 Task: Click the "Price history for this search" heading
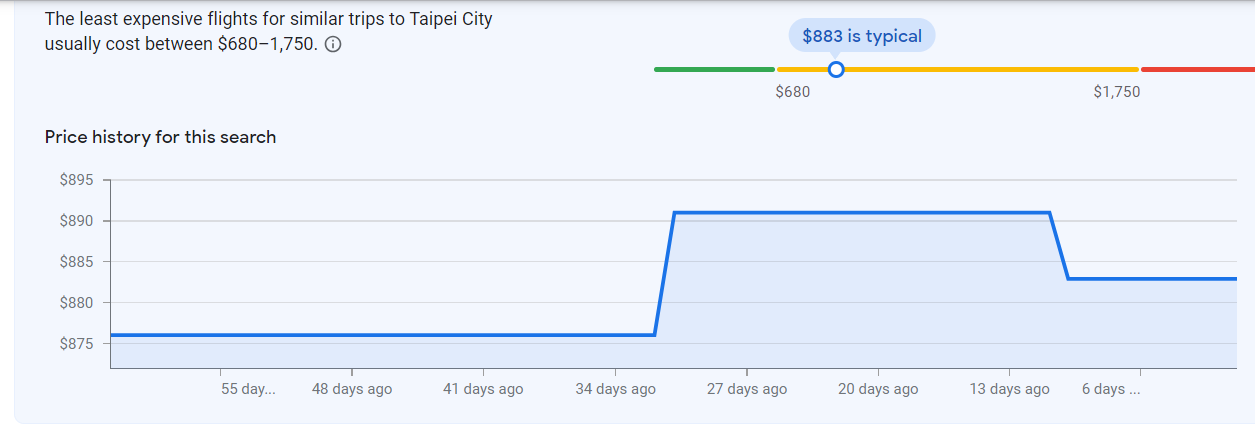[160, 137]
